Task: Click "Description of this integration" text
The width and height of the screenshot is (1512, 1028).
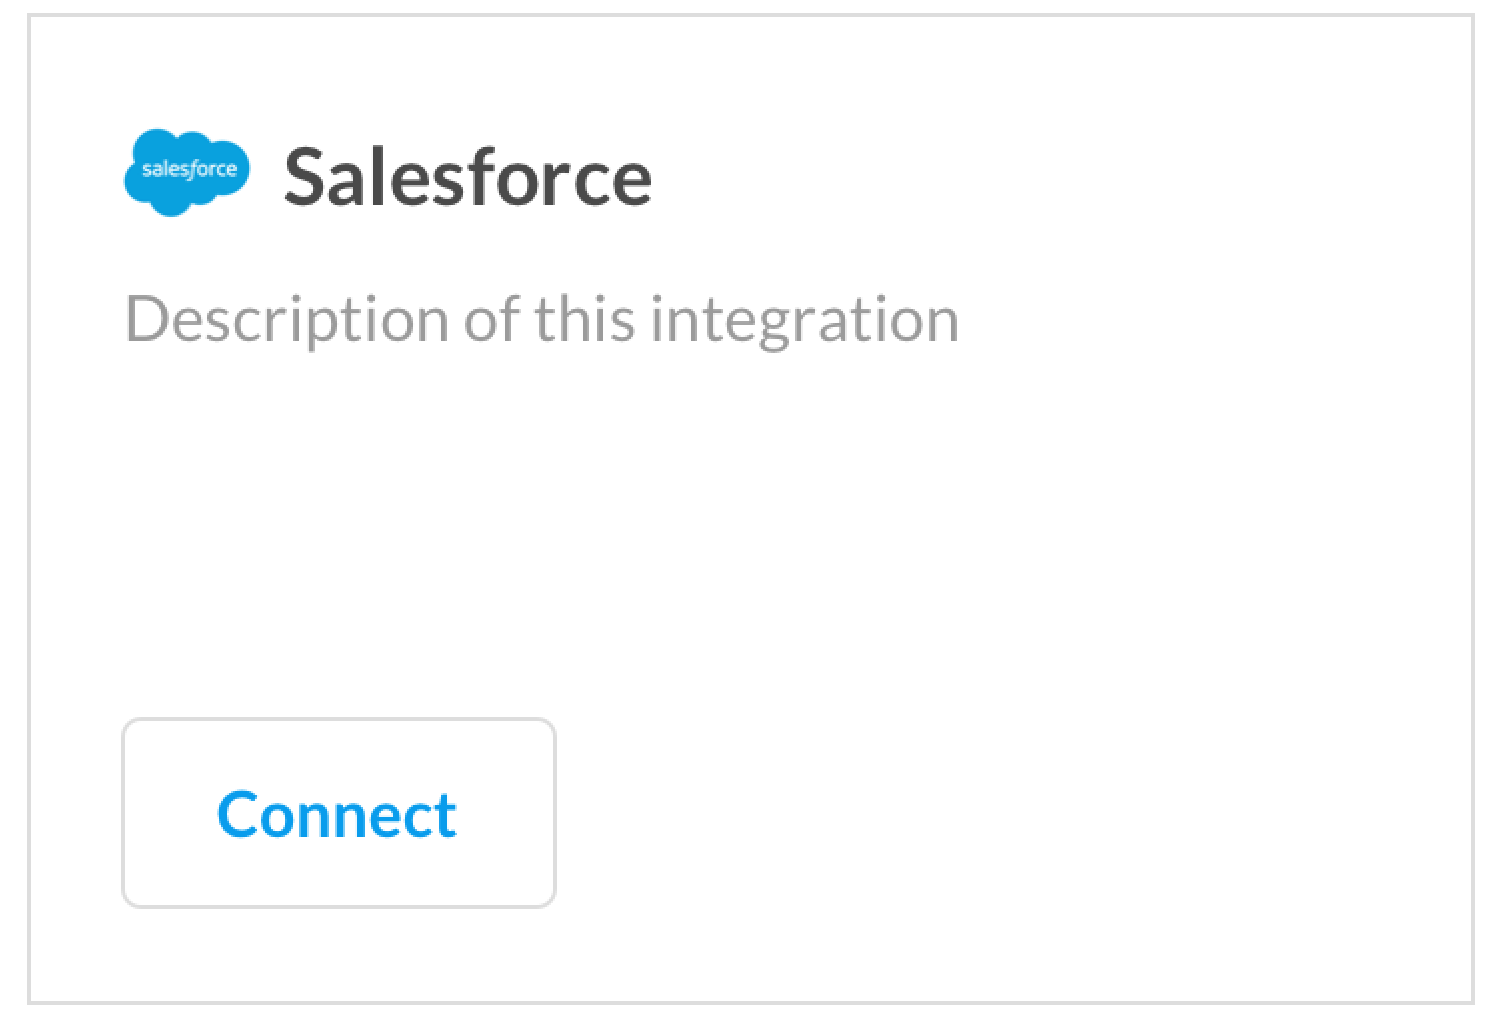Action: tap(541, 320)
